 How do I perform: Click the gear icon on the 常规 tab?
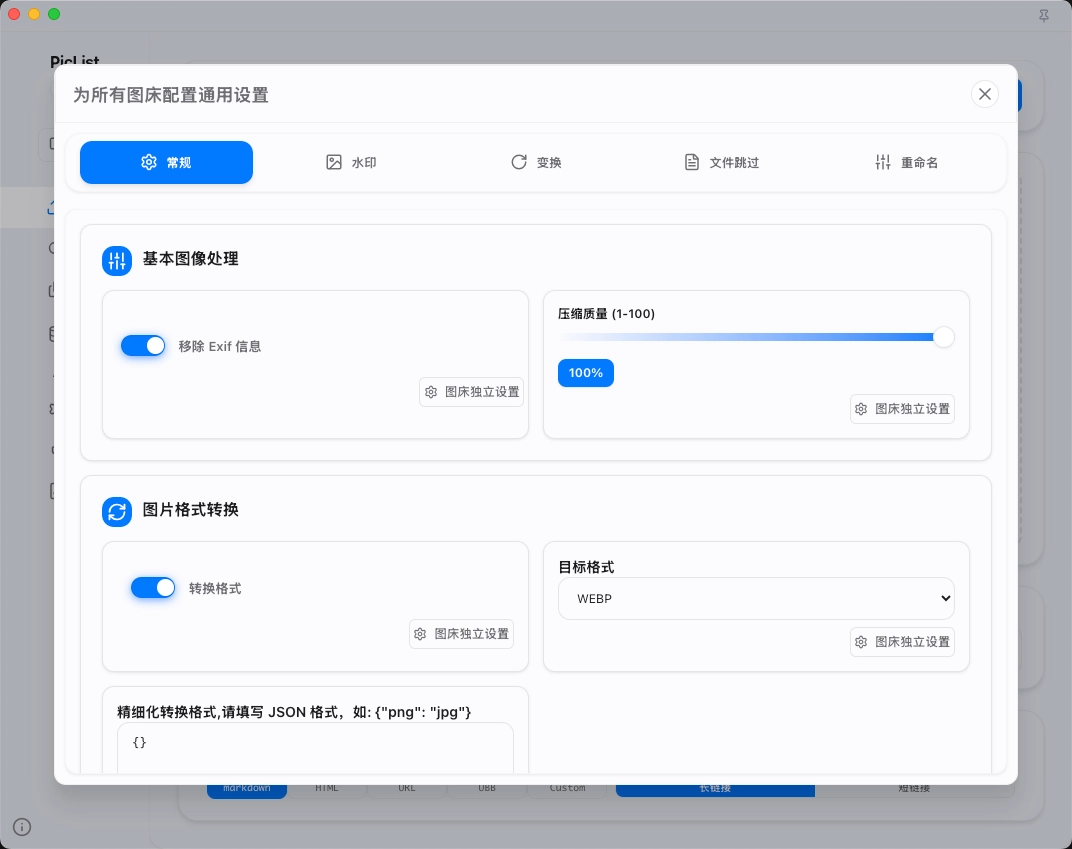149,162
